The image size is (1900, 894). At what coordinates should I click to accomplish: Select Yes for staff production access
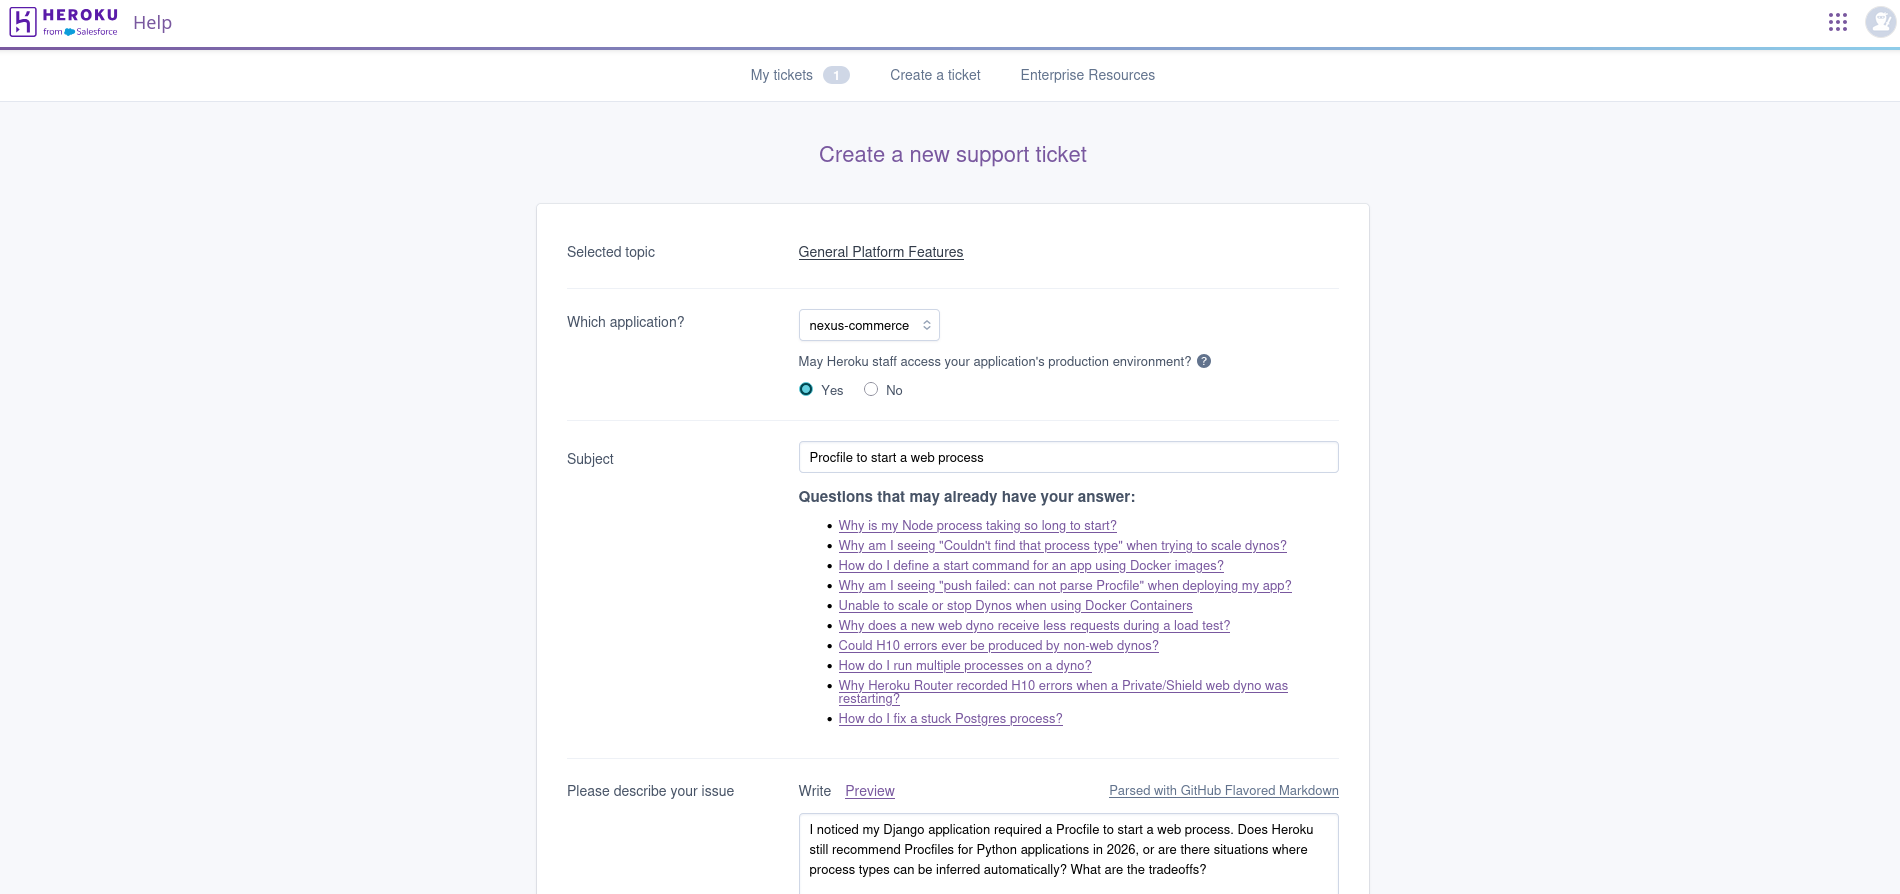tap(806, 389)
